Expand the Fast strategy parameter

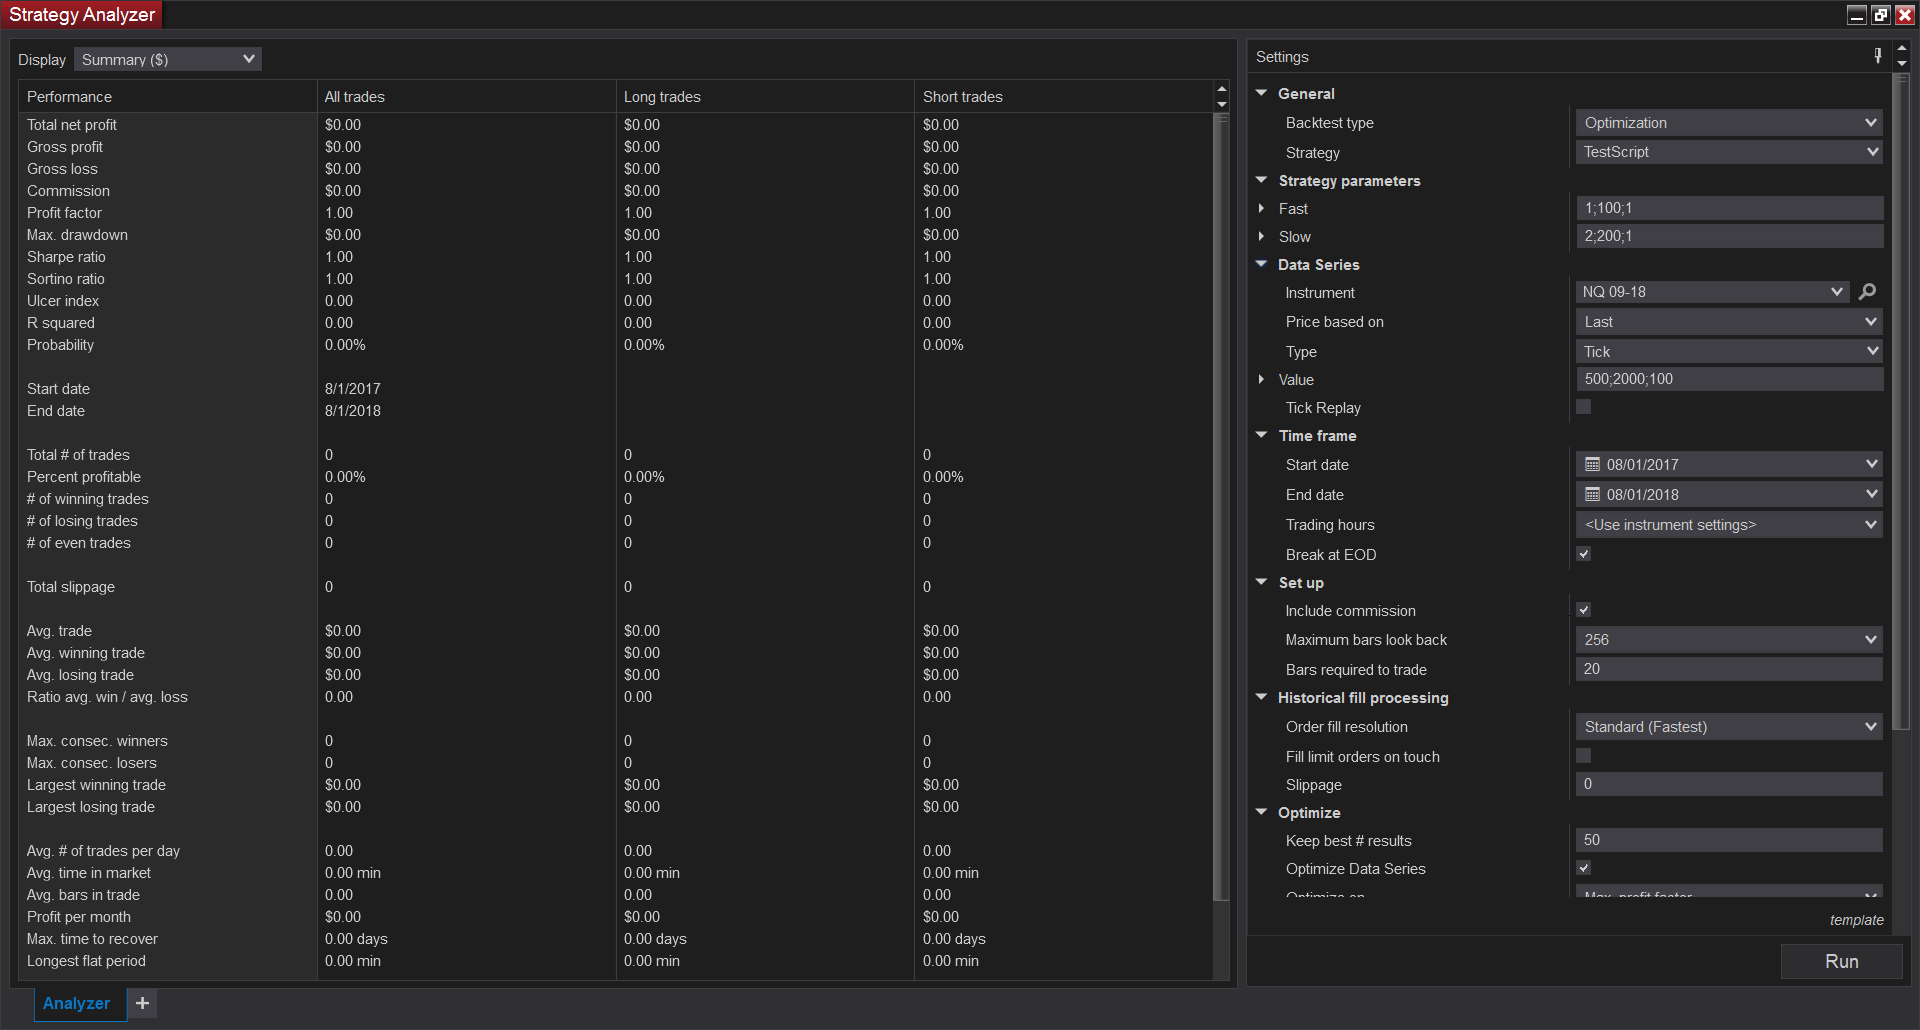point(1262,209)
